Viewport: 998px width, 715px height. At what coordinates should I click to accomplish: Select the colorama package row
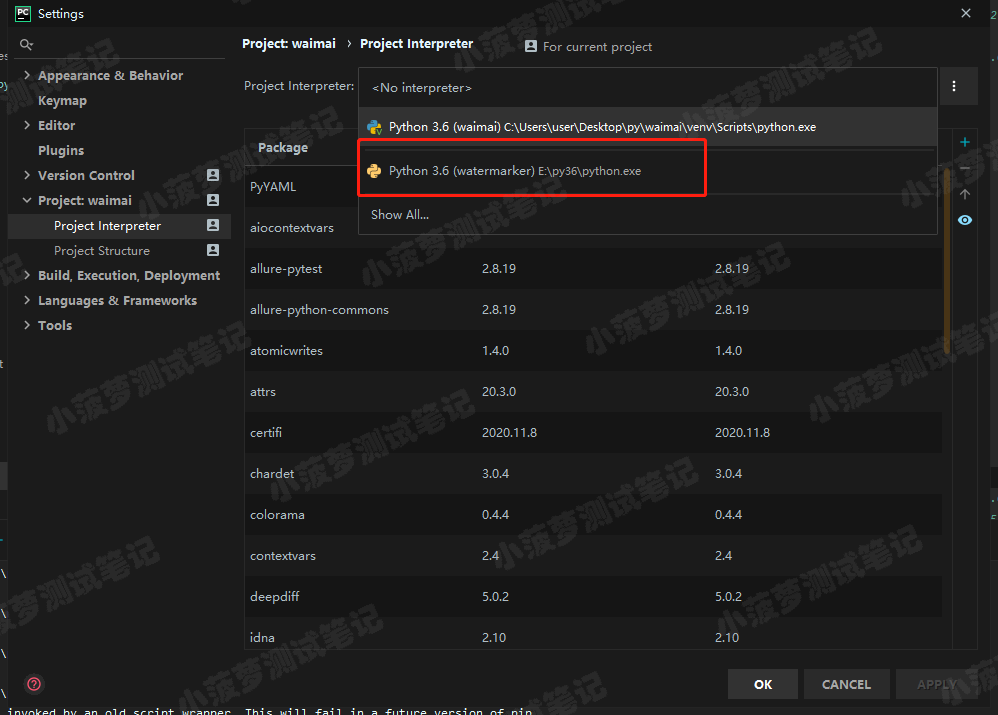tap(593, 514)
